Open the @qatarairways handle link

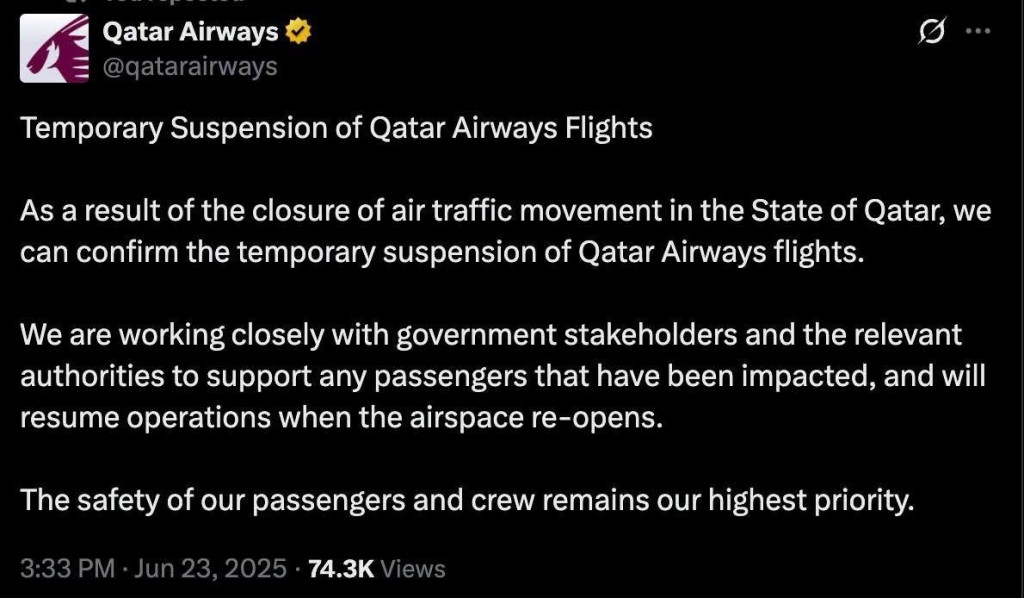(x=190, y=66)
